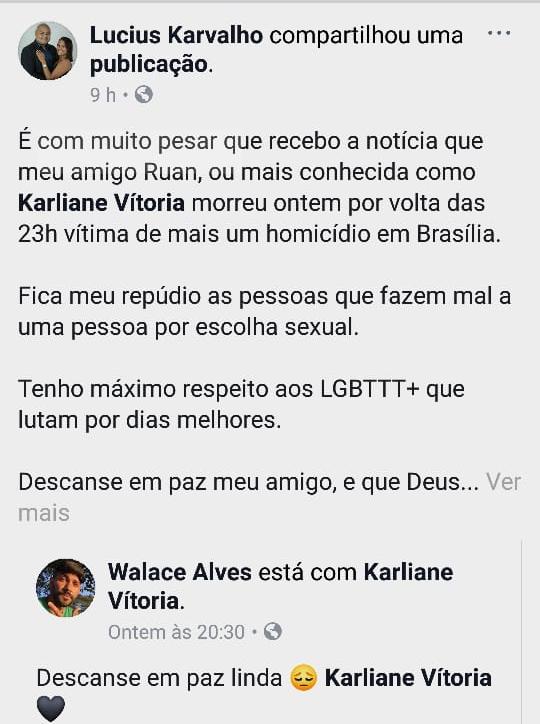Open Walace Alves's profile picture
The height and width of the screenshot is (724, 540).
point(66,588)
